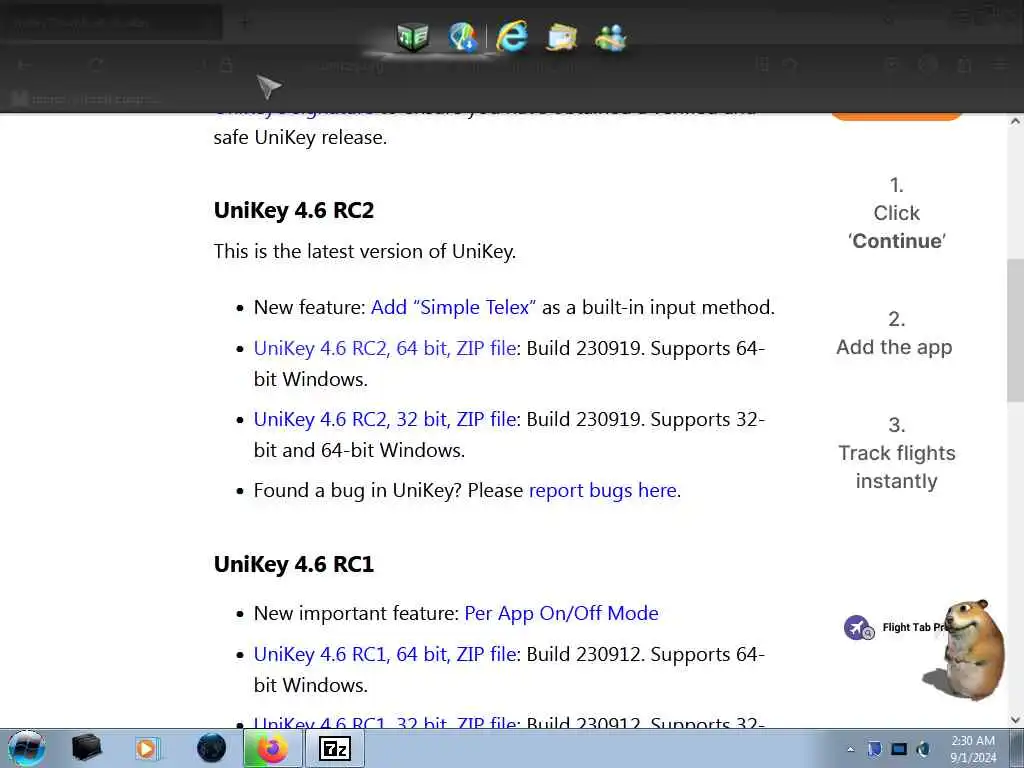Click the vertical scrollbar thumb
This screenshot has height=768, width=1024.
(1015, 330)
